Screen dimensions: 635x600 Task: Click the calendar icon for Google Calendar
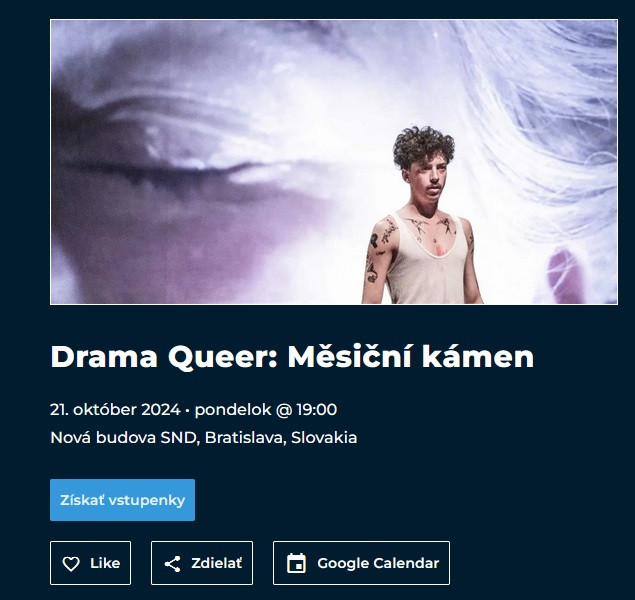pos(296,563)
